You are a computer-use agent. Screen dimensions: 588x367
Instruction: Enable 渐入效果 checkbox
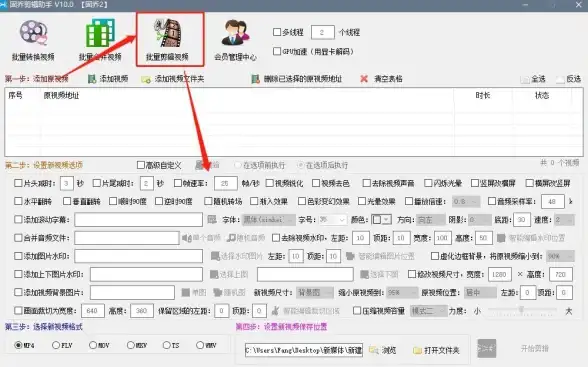[254, 201]
